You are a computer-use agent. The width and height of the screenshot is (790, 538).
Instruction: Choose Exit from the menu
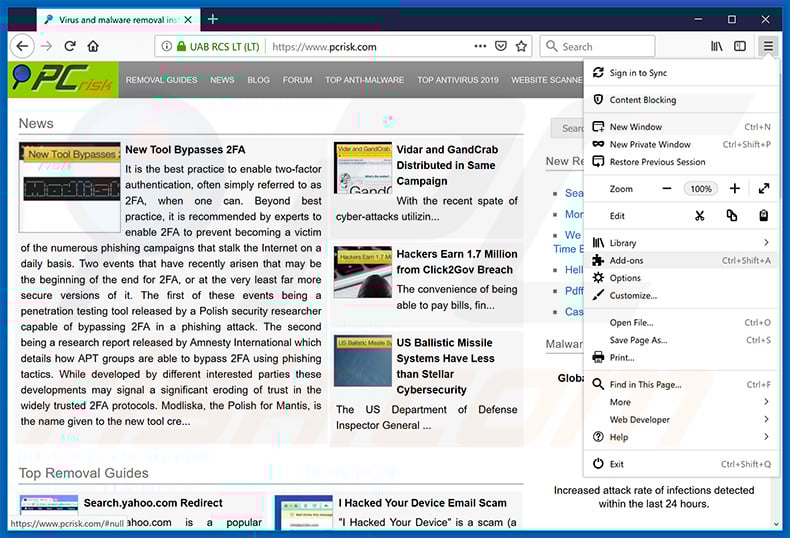pos(682,464)
